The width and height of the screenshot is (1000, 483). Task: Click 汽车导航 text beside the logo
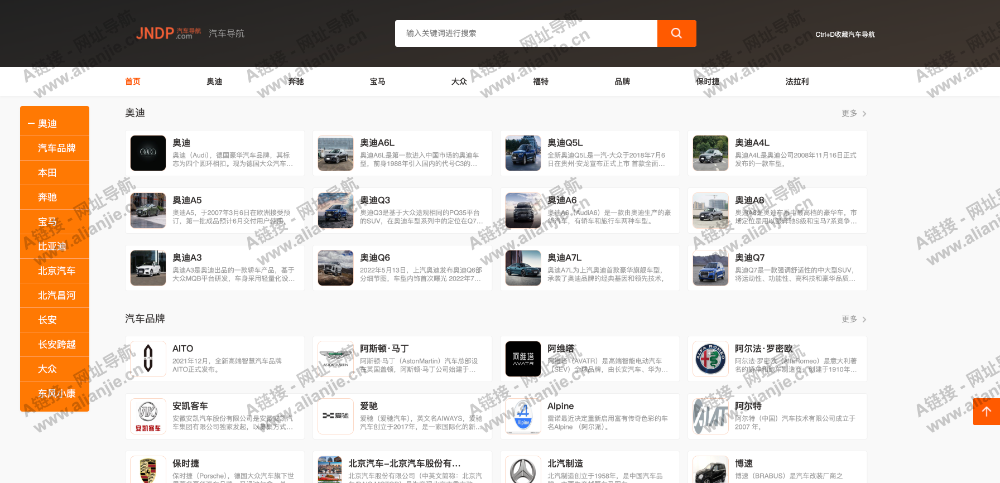tap(226, 33)
